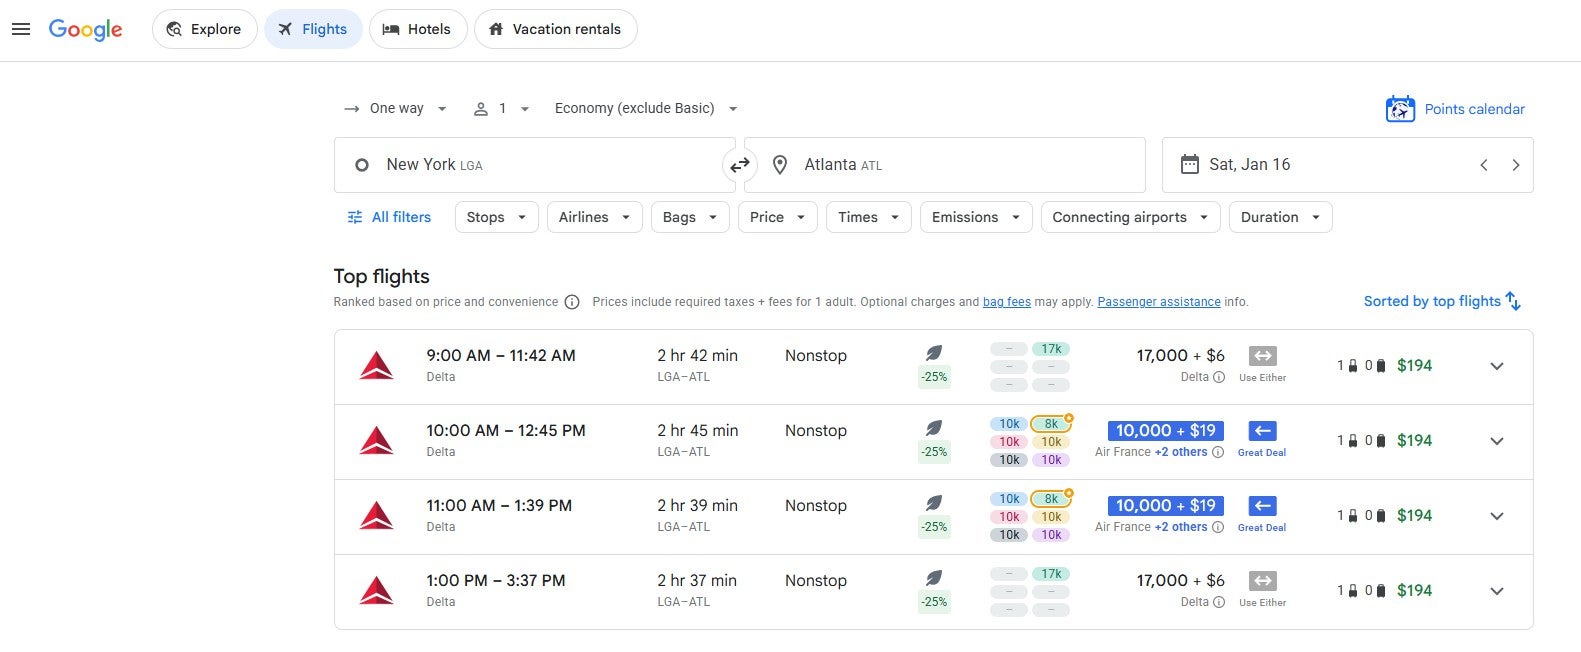Viewport: 1581px width, 652px height.
Task: Open All filters
Action: coord(389,217)
